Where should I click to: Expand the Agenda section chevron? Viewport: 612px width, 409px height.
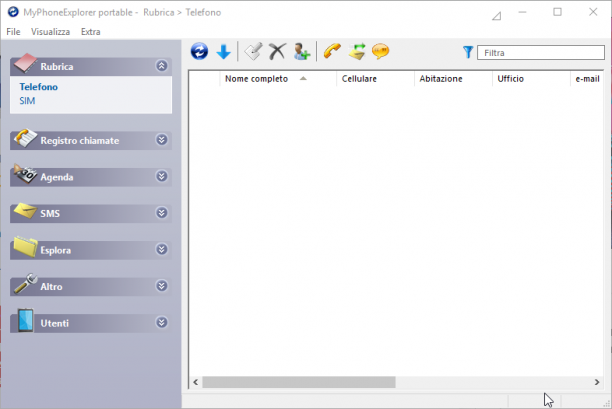[x=162, y=176]
